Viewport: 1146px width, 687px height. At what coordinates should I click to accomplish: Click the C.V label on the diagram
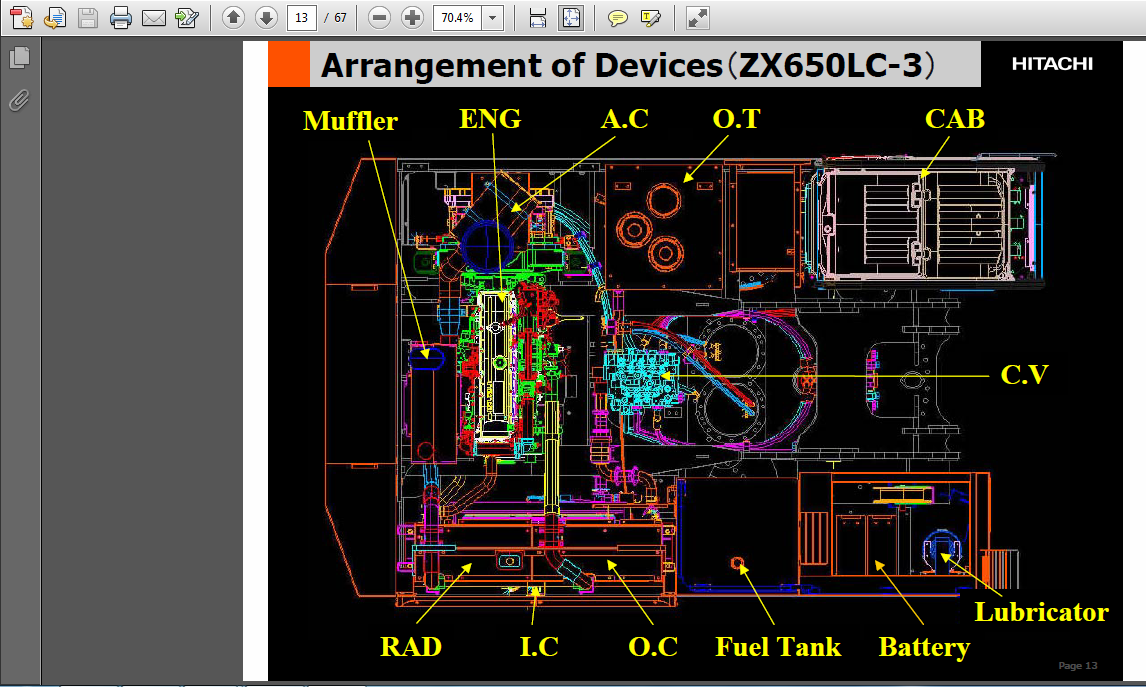1024,374
